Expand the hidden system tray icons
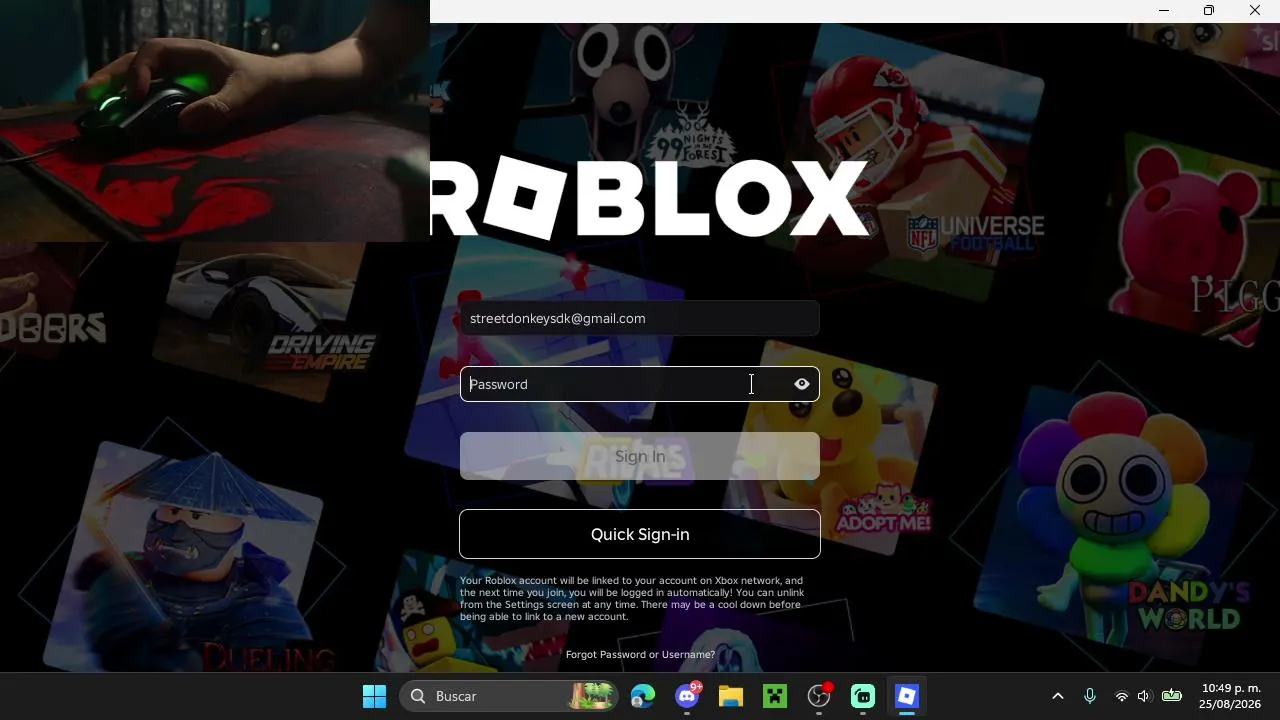The height and width of the screenshot is (720, 1280). 1058,696
